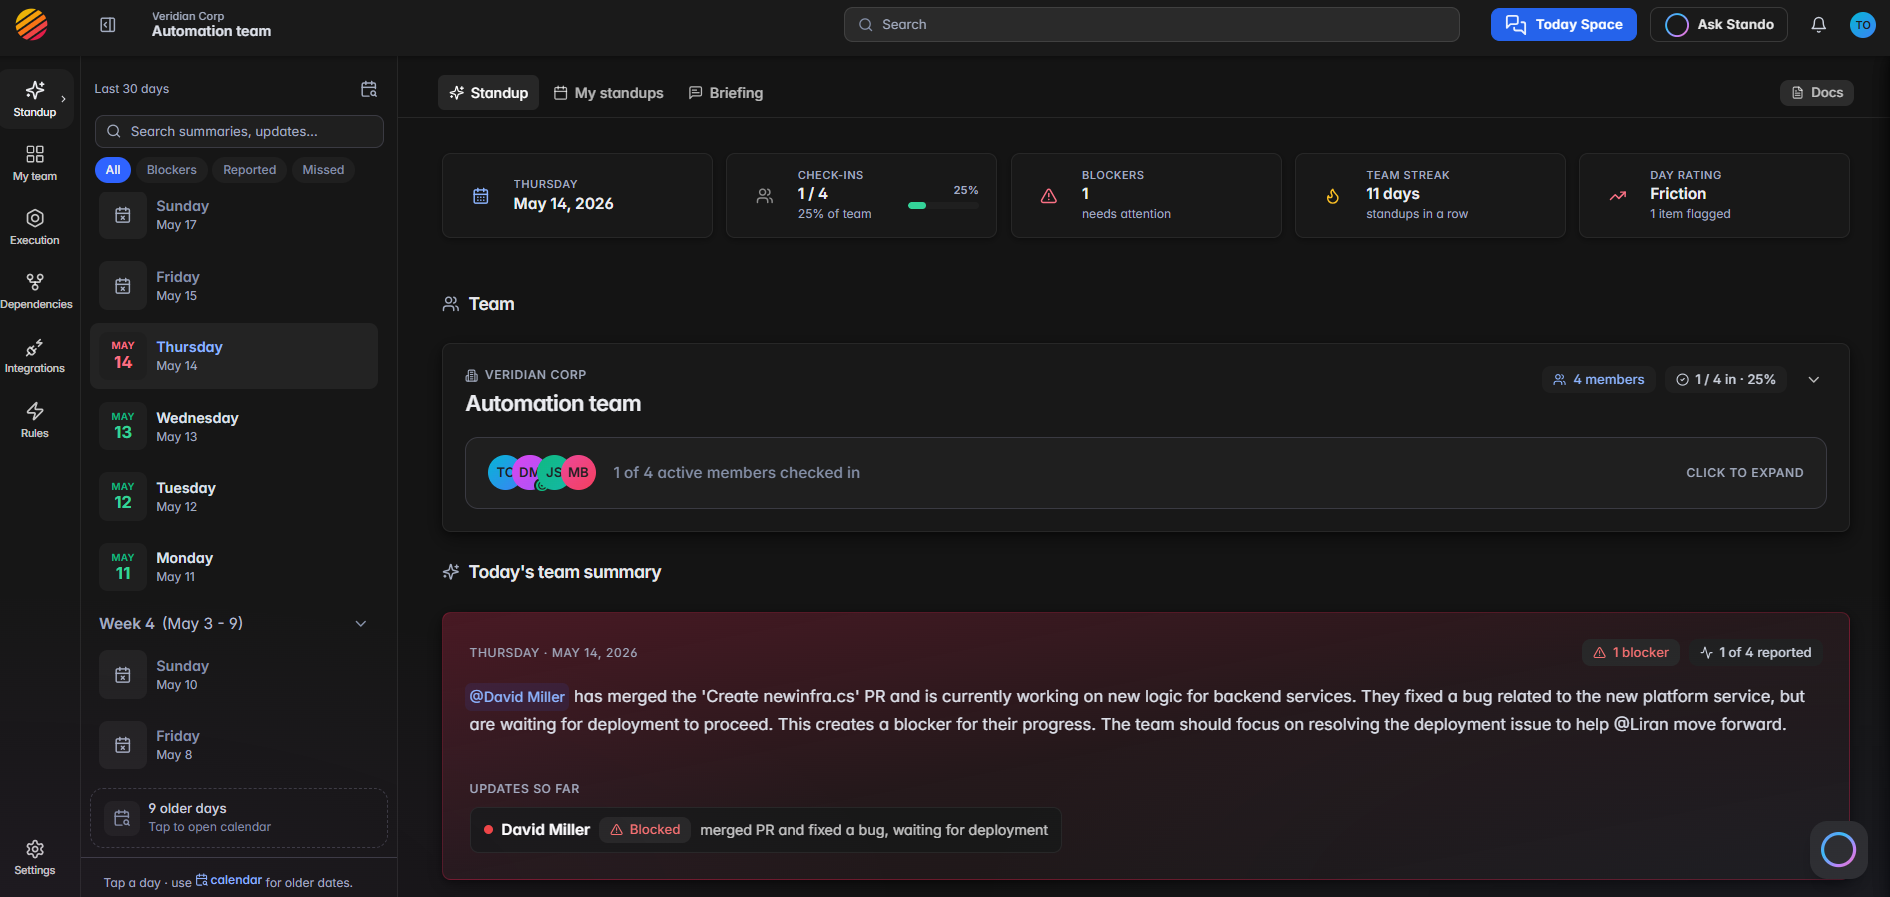Click the Friday May 15 calendar icon
This screenshot has width=1890, height=897.
click(123, 286)
